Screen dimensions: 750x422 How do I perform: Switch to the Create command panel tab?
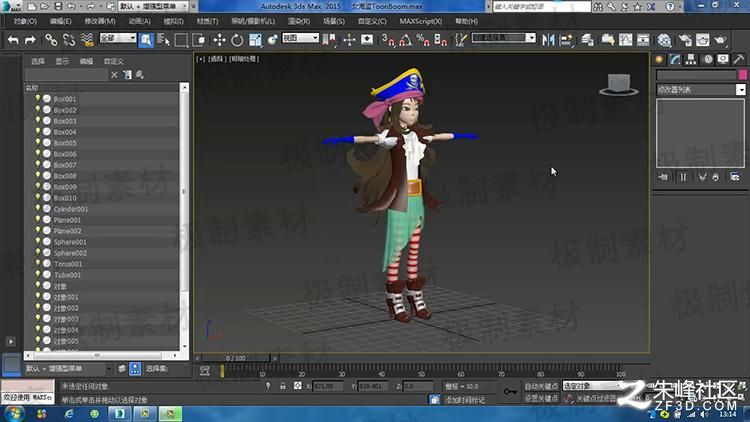[660, 59]
